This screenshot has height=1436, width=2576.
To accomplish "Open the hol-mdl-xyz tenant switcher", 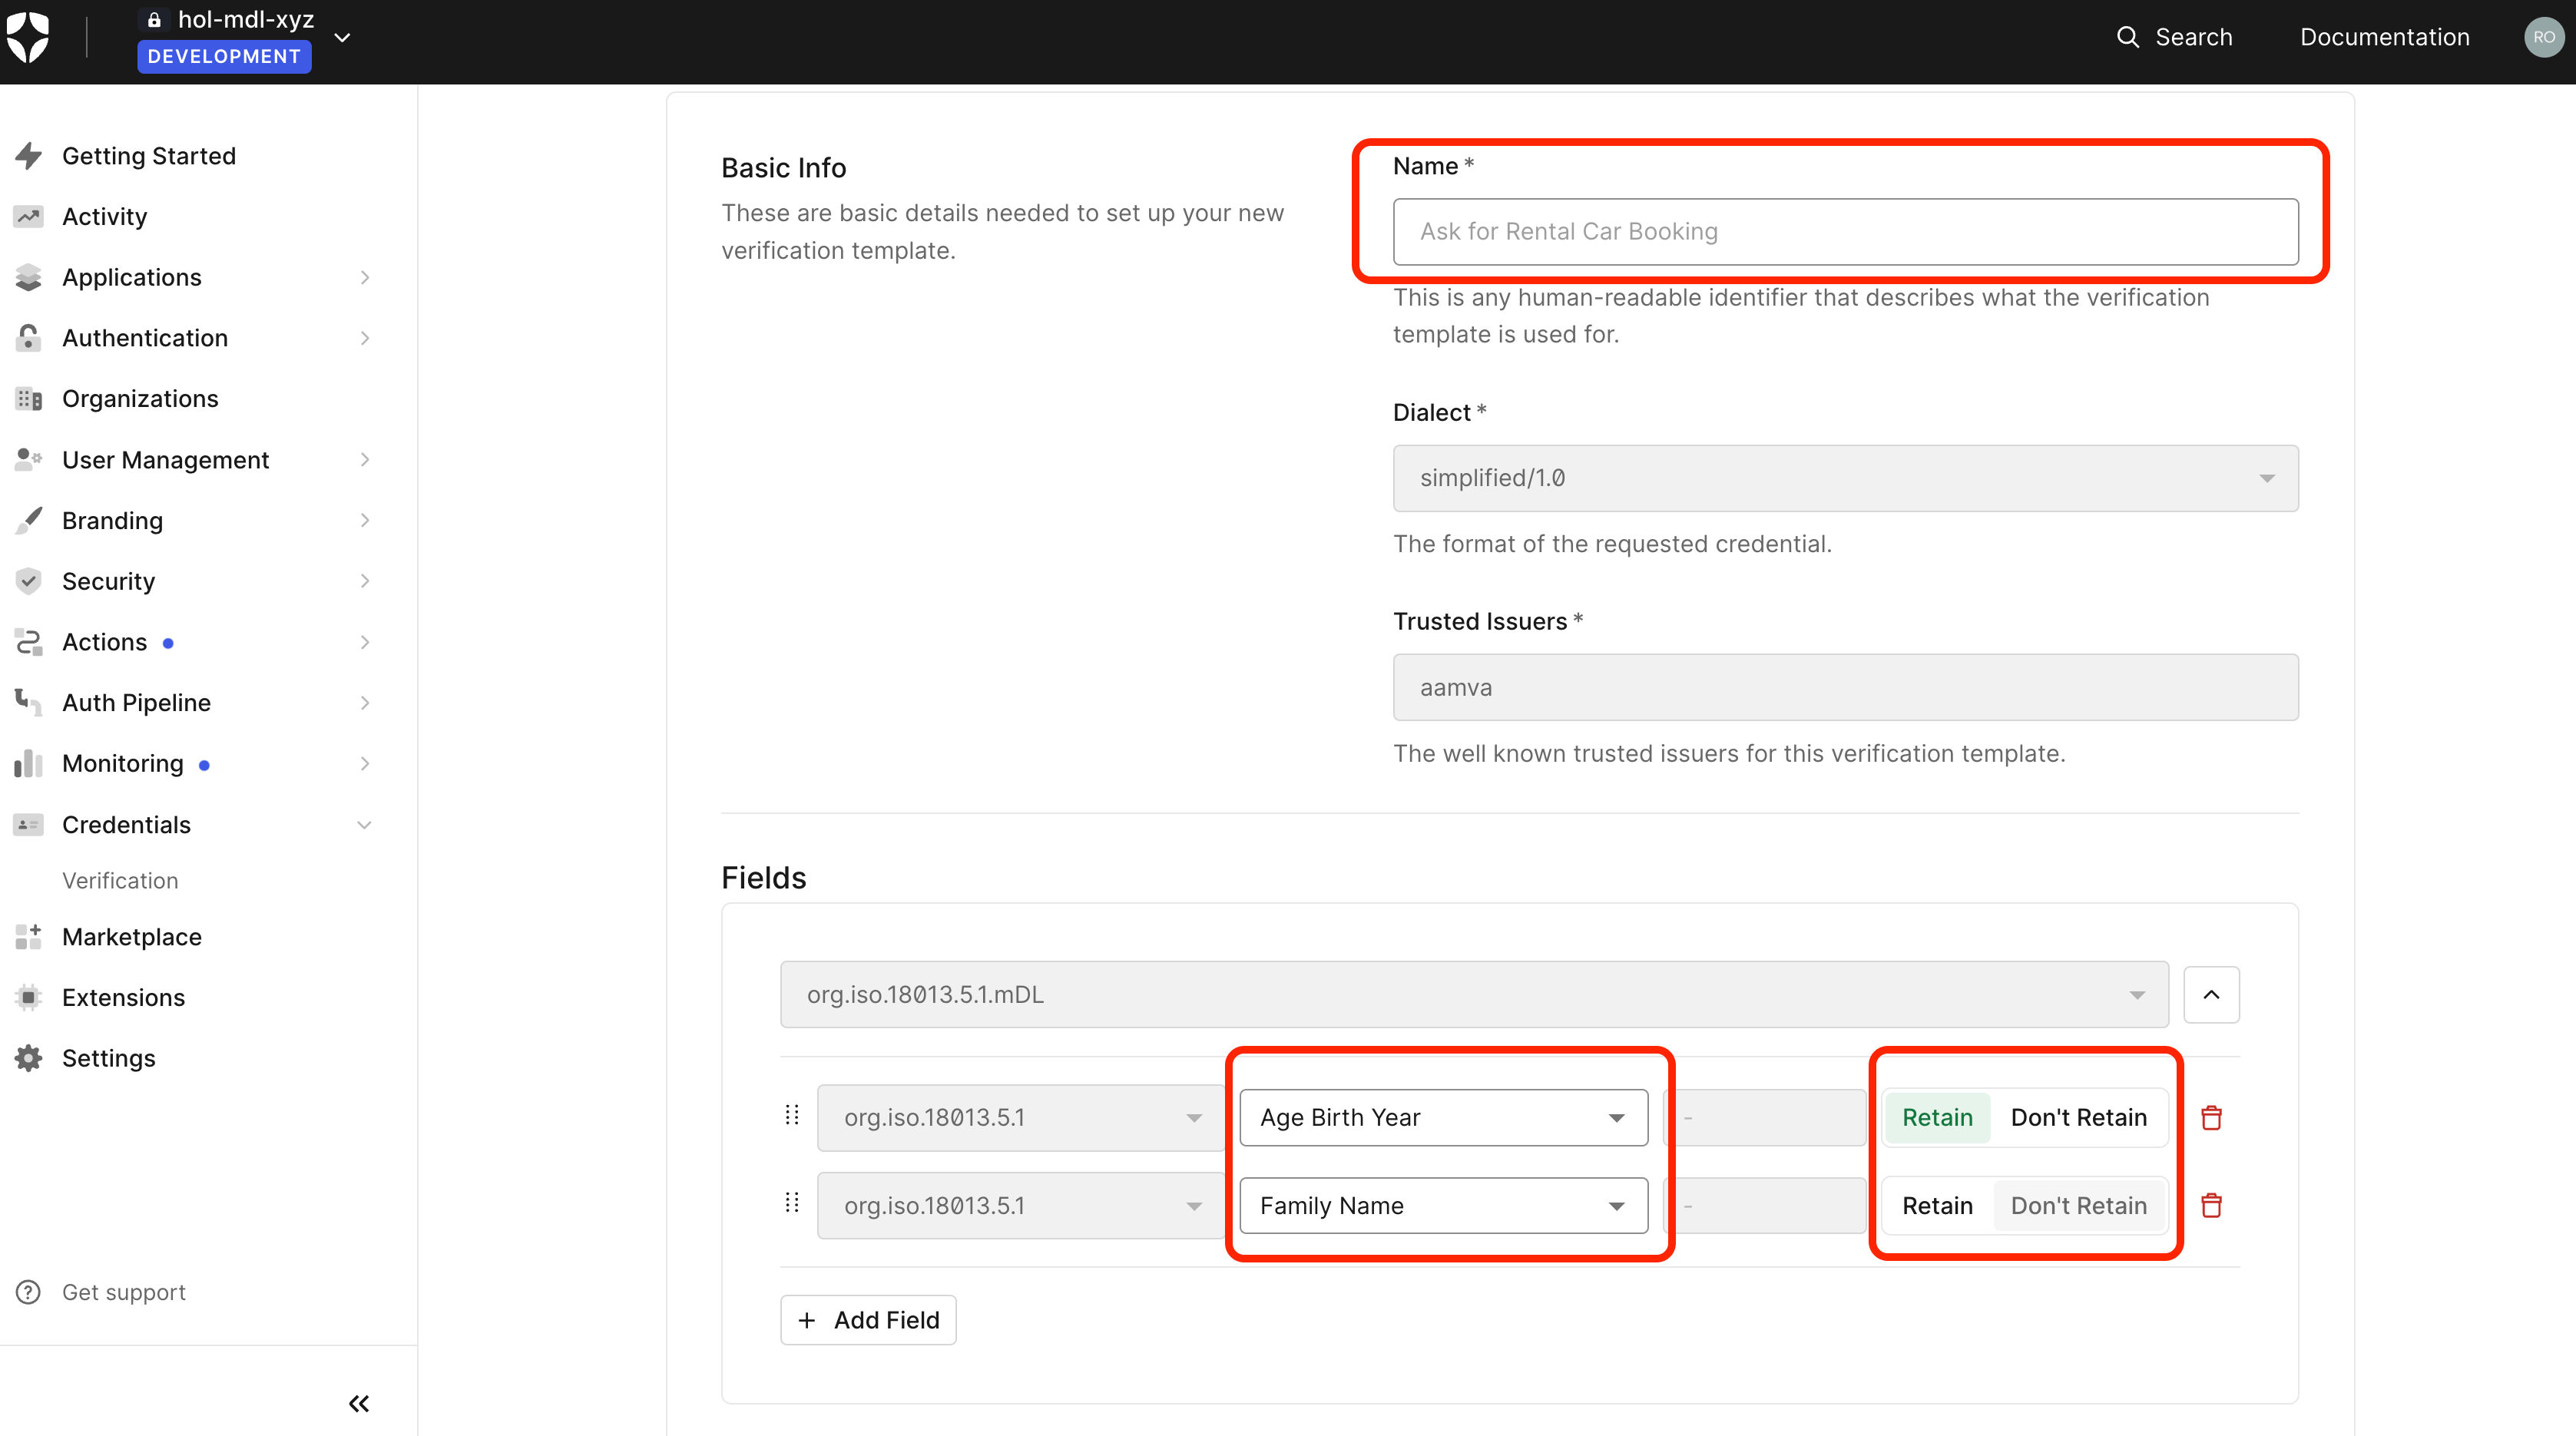I will point(245,38).
